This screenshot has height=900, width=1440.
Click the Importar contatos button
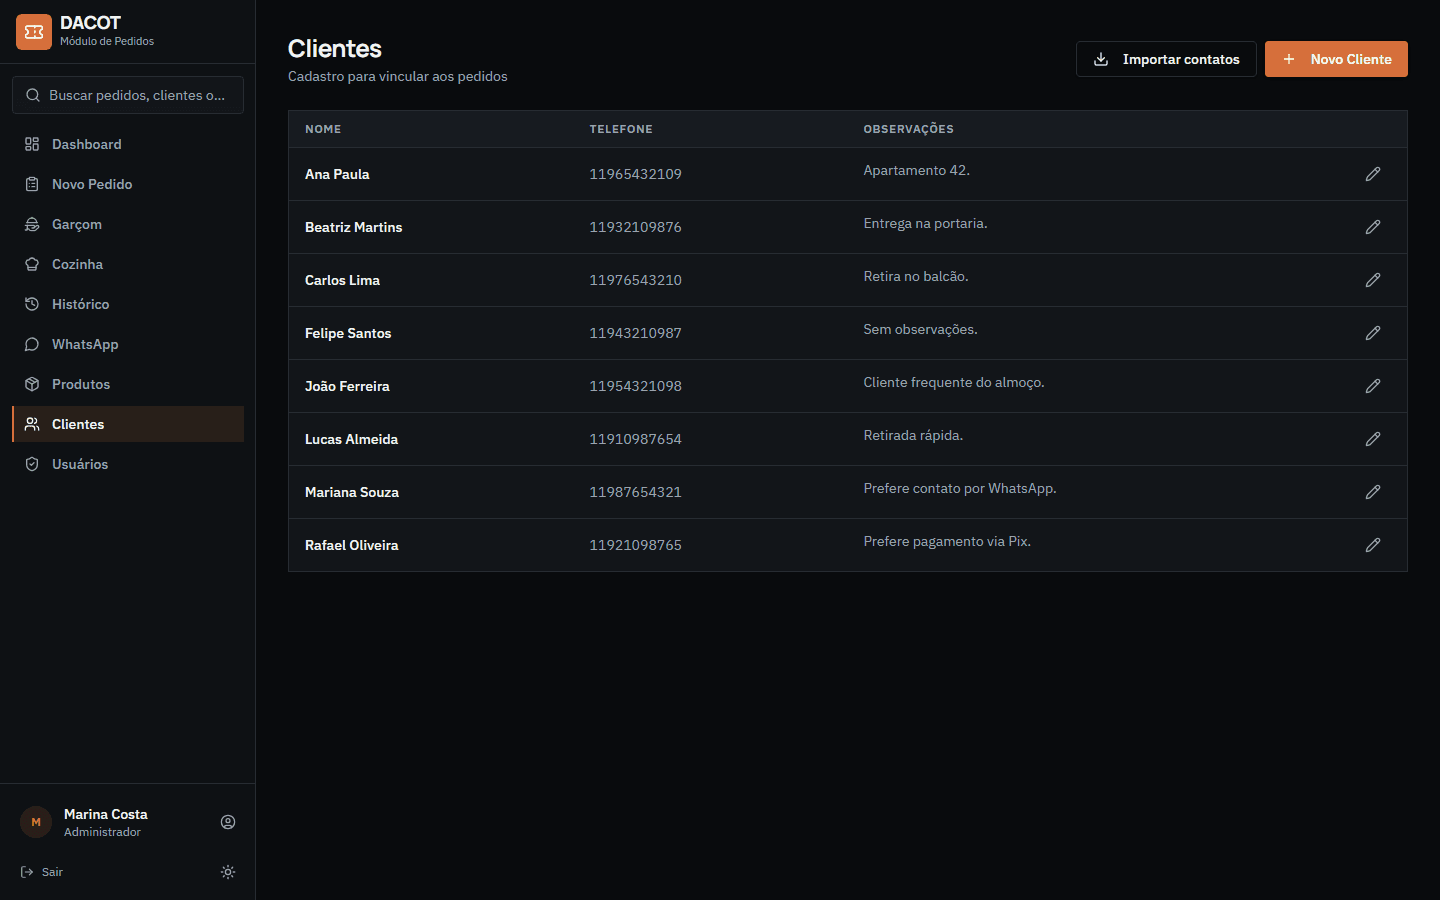pos(1166,59)
